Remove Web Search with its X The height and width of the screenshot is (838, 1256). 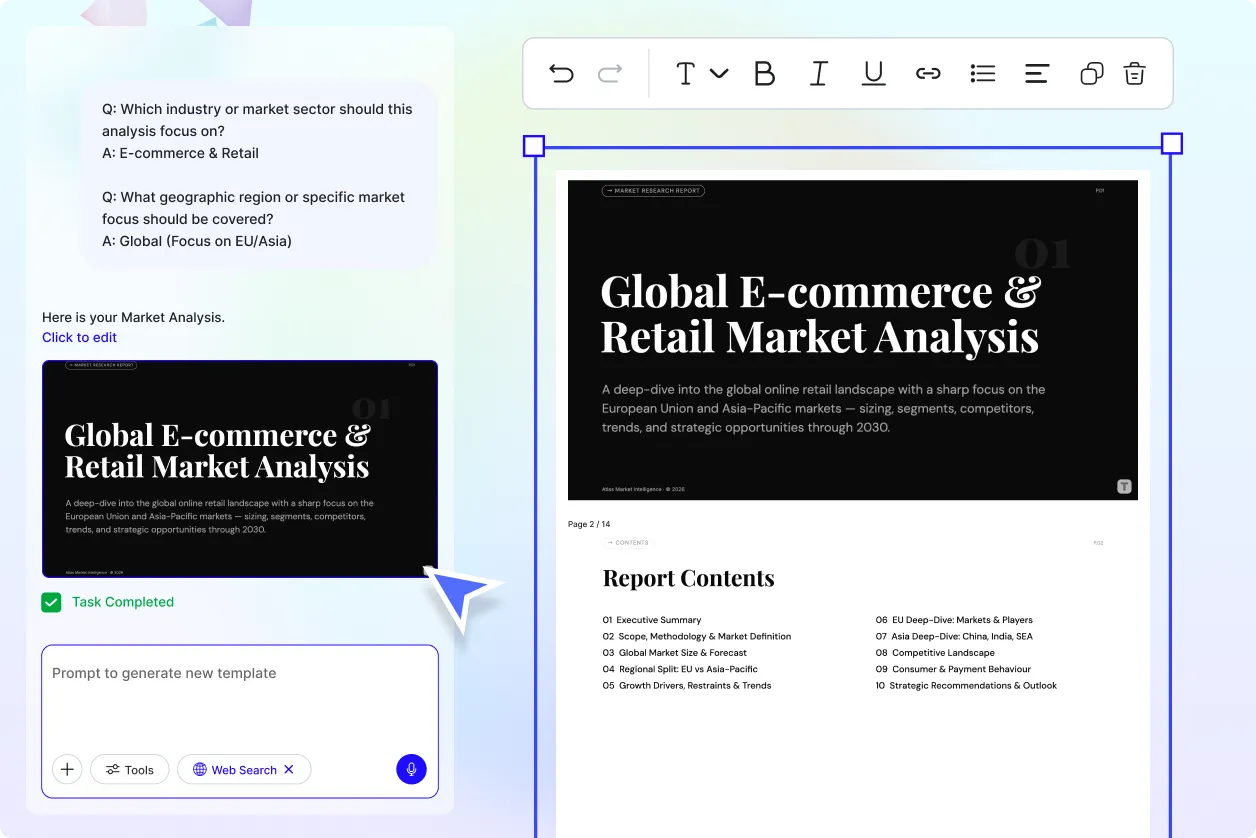coord(289,769)
